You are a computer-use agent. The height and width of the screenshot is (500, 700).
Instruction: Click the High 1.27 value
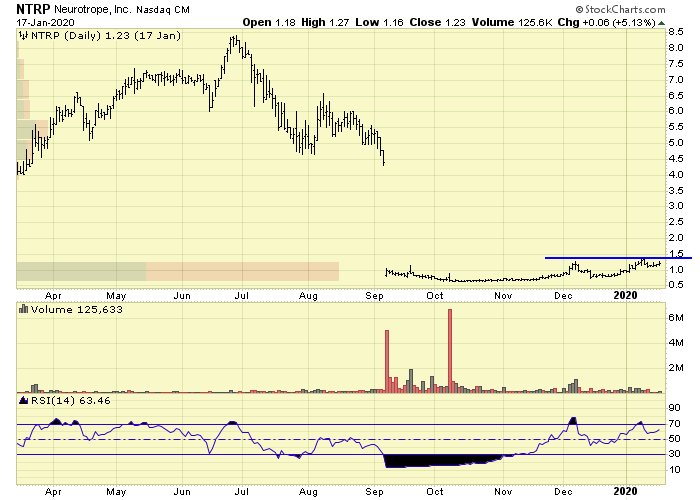click(x=325, y=22)
